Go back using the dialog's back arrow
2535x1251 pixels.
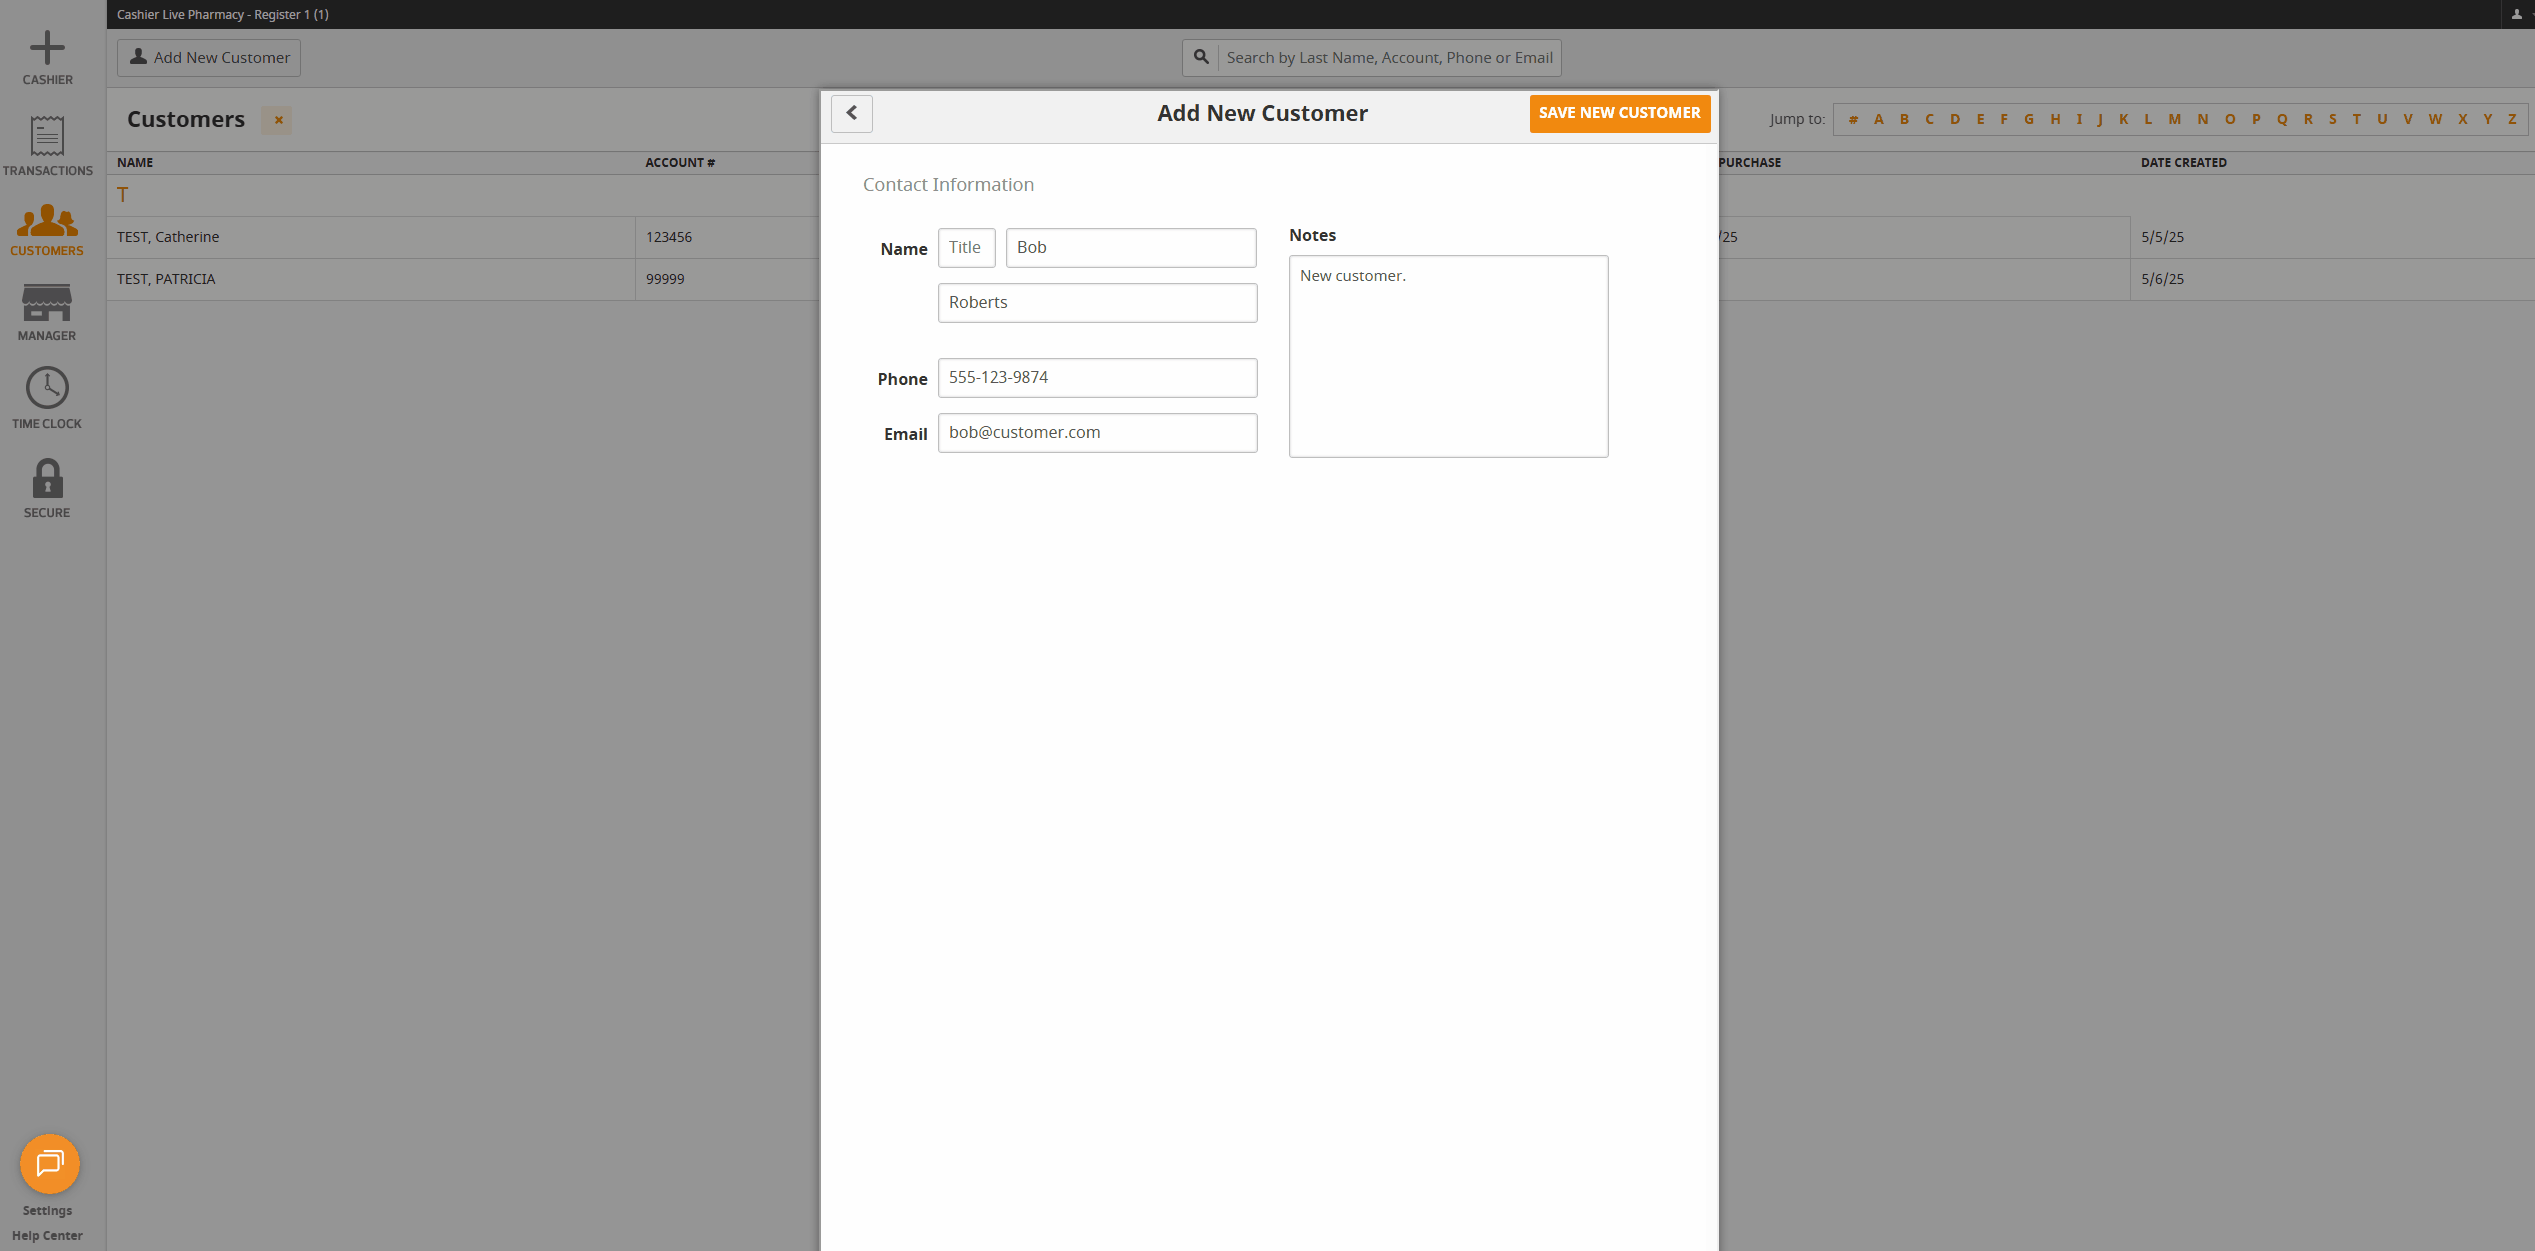[x=851, y=113]
